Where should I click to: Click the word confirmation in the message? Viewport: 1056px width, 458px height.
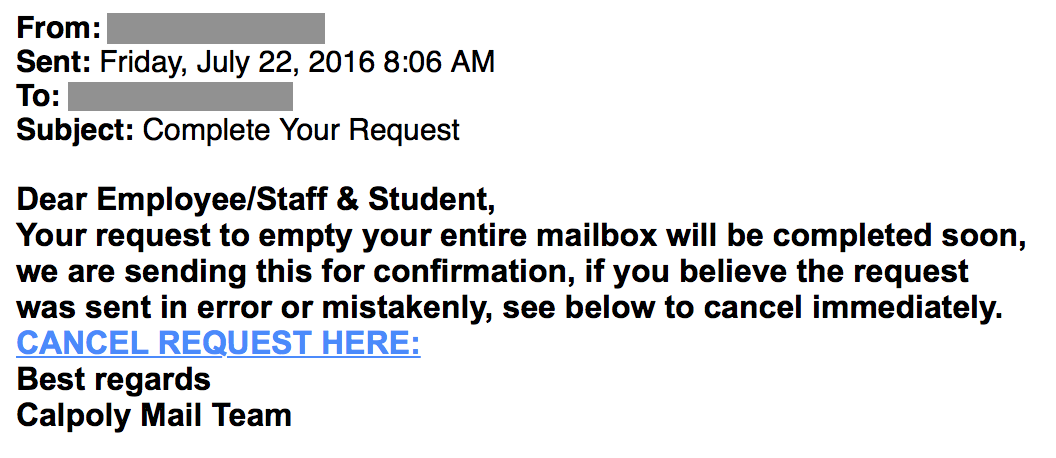point(468,273)
